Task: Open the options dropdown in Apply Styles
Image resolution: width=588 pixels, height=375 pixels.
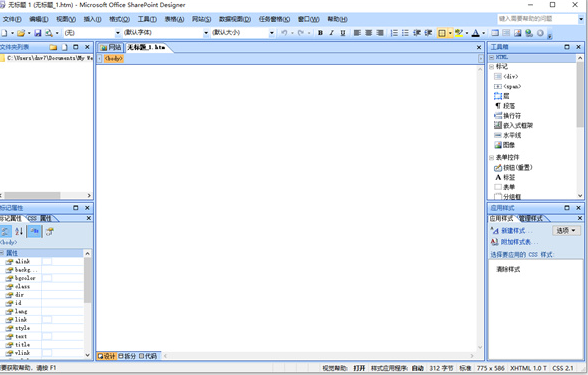Action: [x=566, y=231]
